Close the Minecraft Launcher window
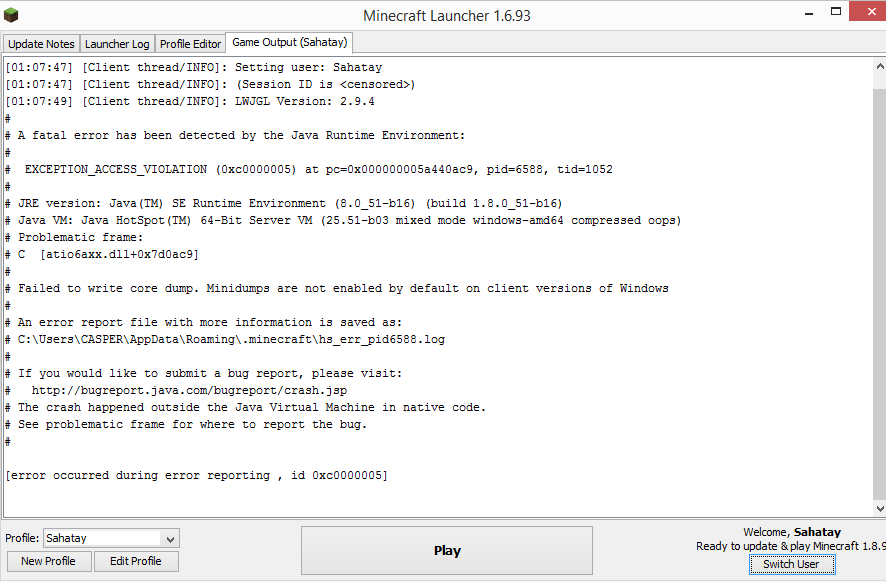Screen dimensions: 886x583 pos(870,11)
